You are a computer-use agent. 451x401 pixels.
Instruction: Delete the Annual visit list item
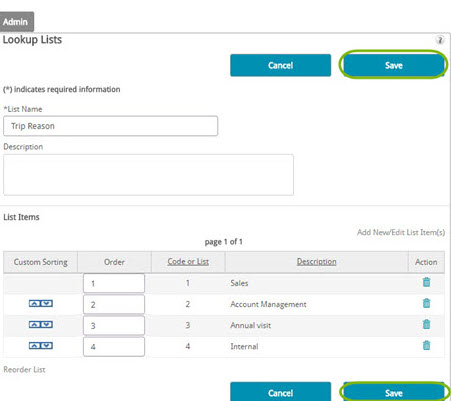pyautogui.click(x=426, y=324)
